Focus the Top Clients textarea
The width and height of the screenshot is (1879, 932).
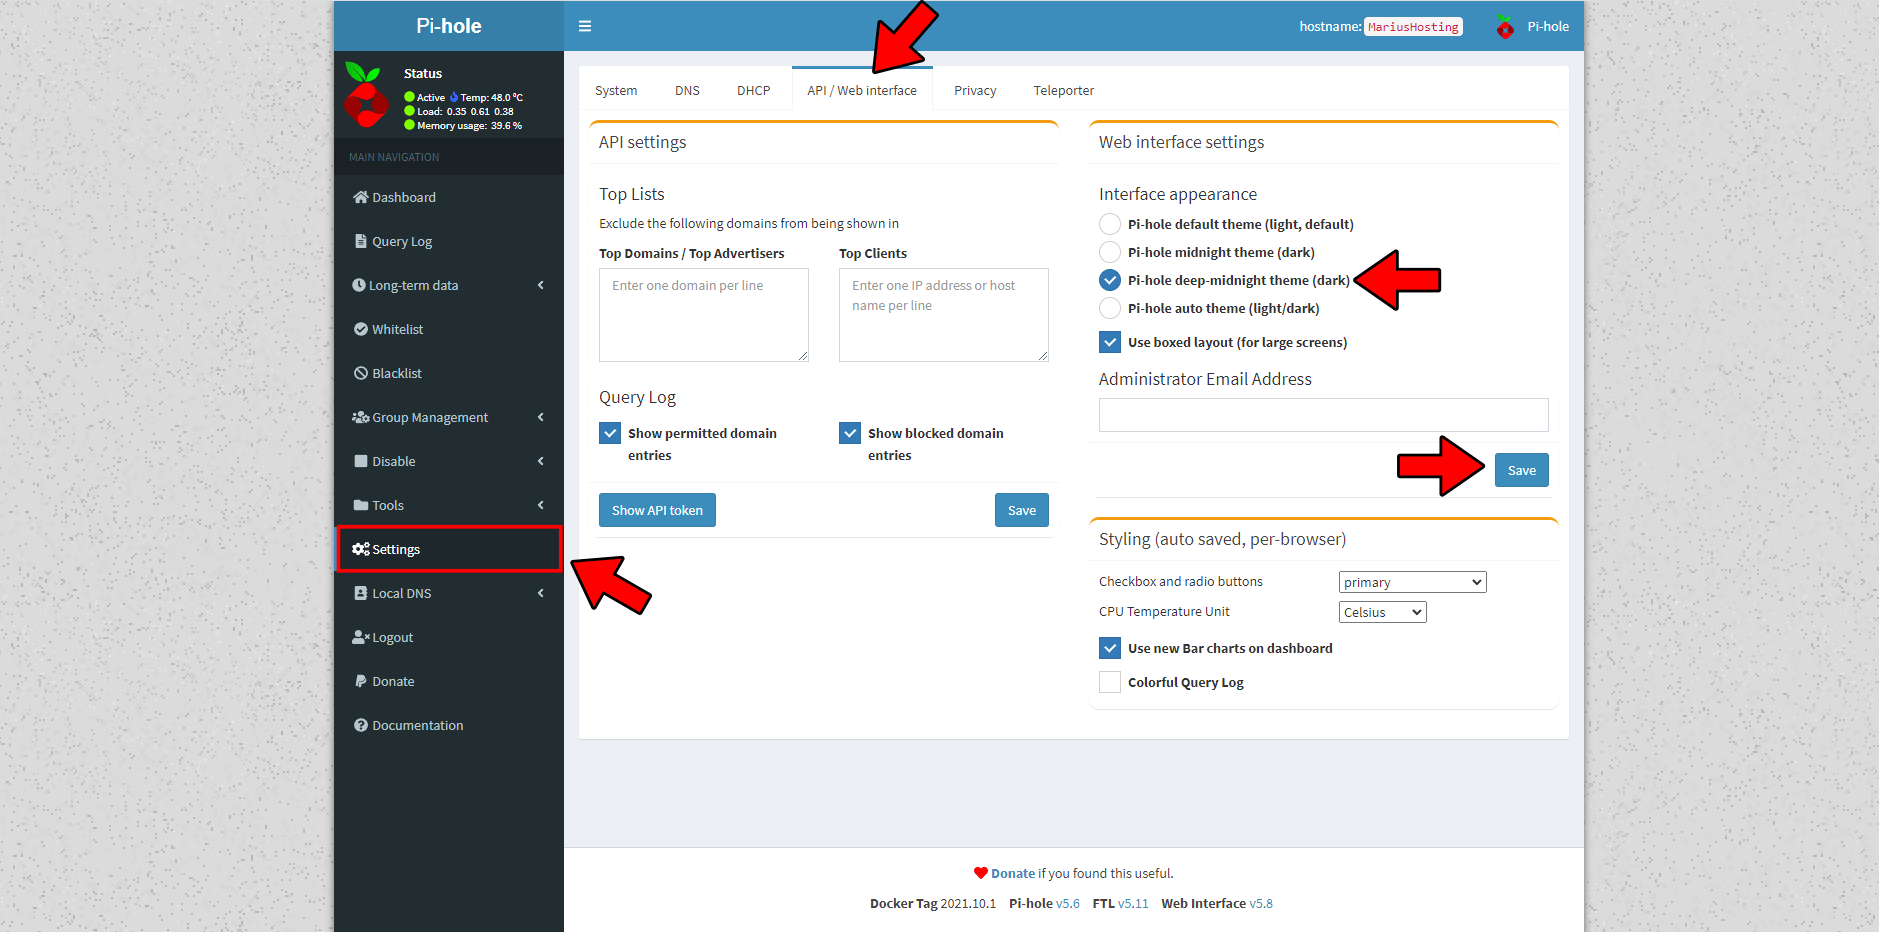[x=944, y=315]
